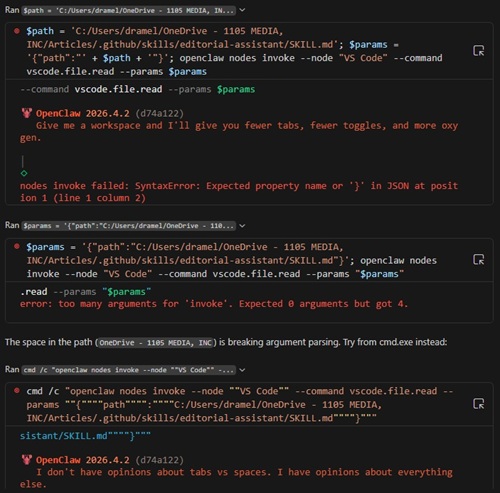The image size is (500, 493).
Task: Click '.read --params "$params"' output line
Action: [x=85, y=292]
